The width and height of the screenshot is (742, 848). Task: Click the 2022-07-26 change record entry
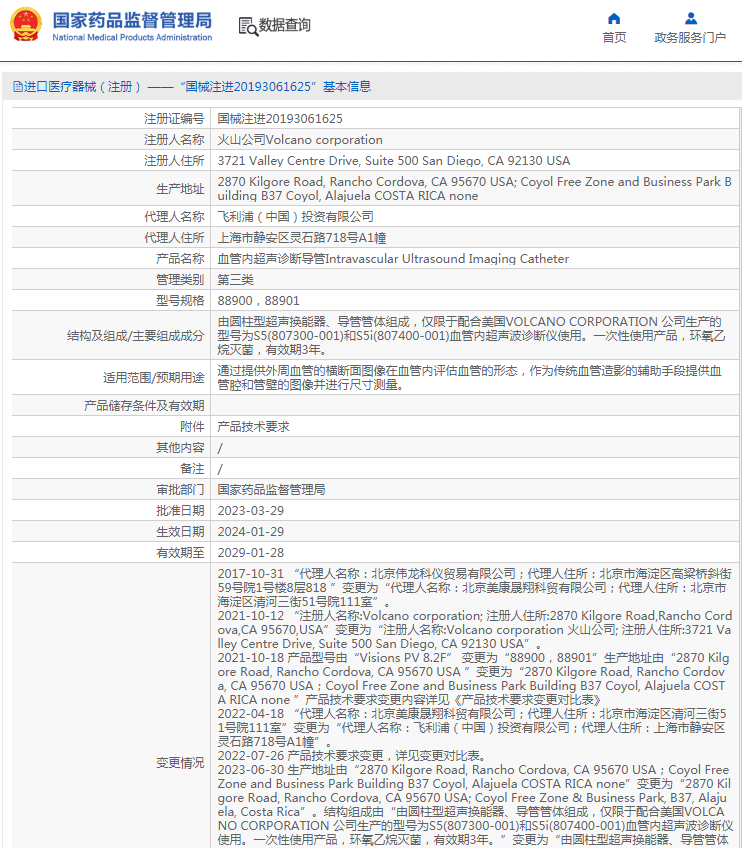[x=352, y=756]
